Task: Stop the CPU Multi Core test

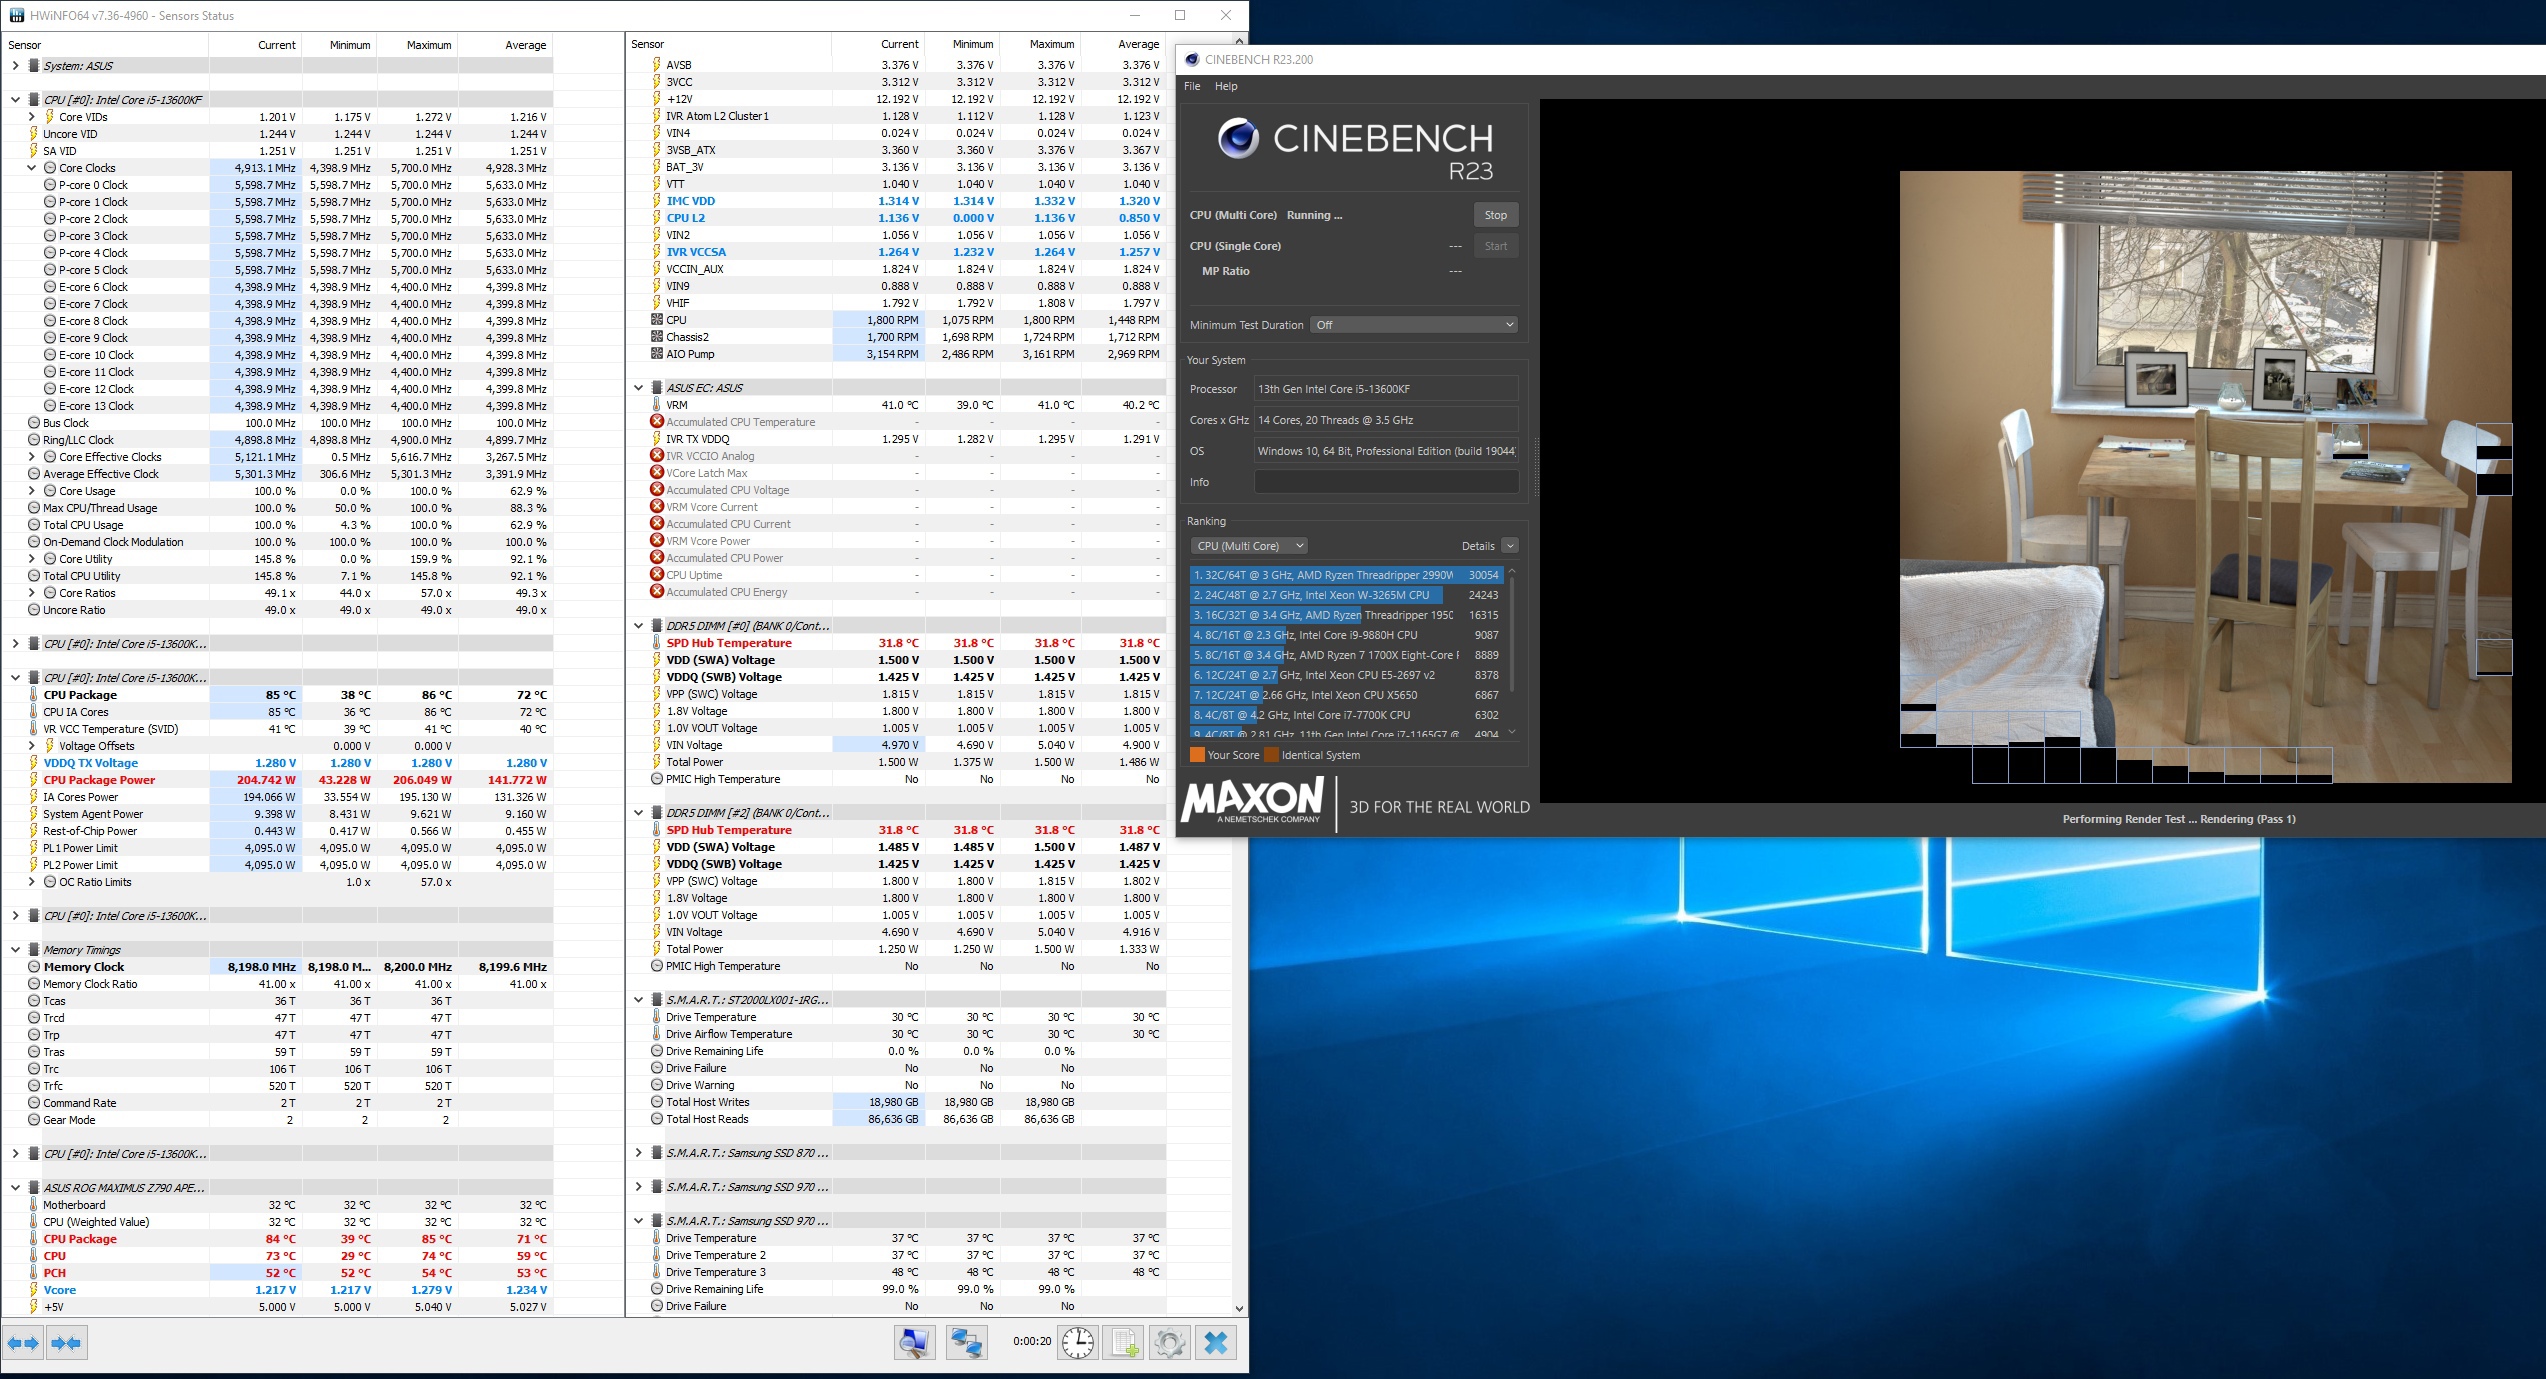Action: coord(1495,215)
